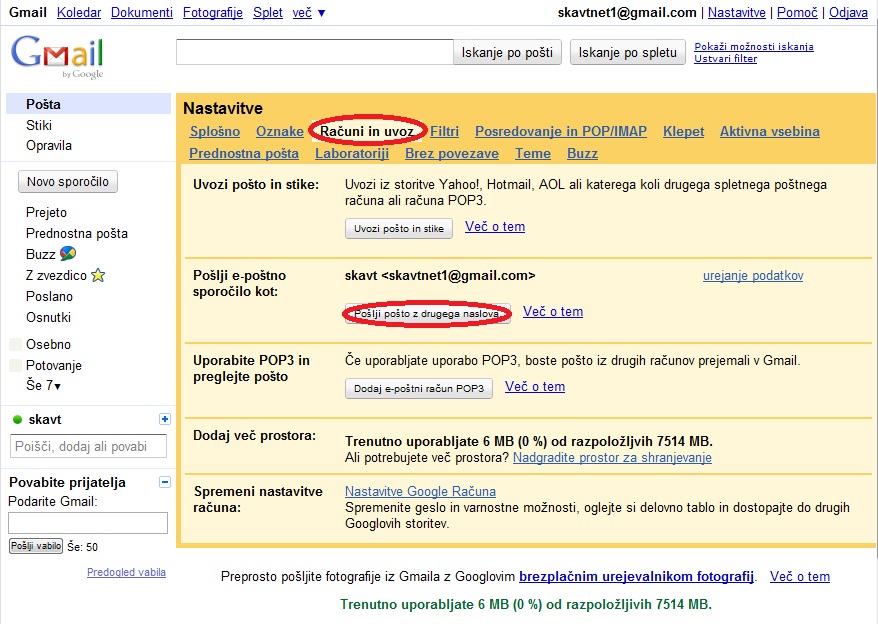Open the Prednostna pošta settings tab
878x624 pixels.
244,153
